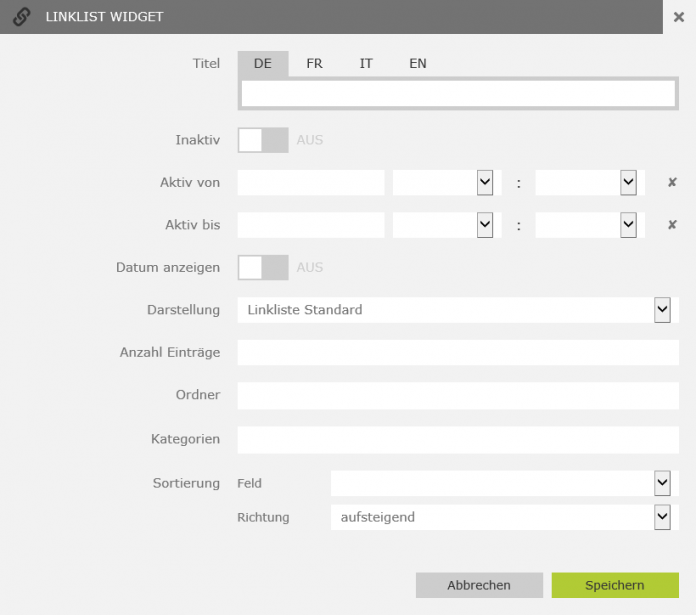696x615 pixels.
Task: Click the Abbrechen button
Action: [479, 585]
